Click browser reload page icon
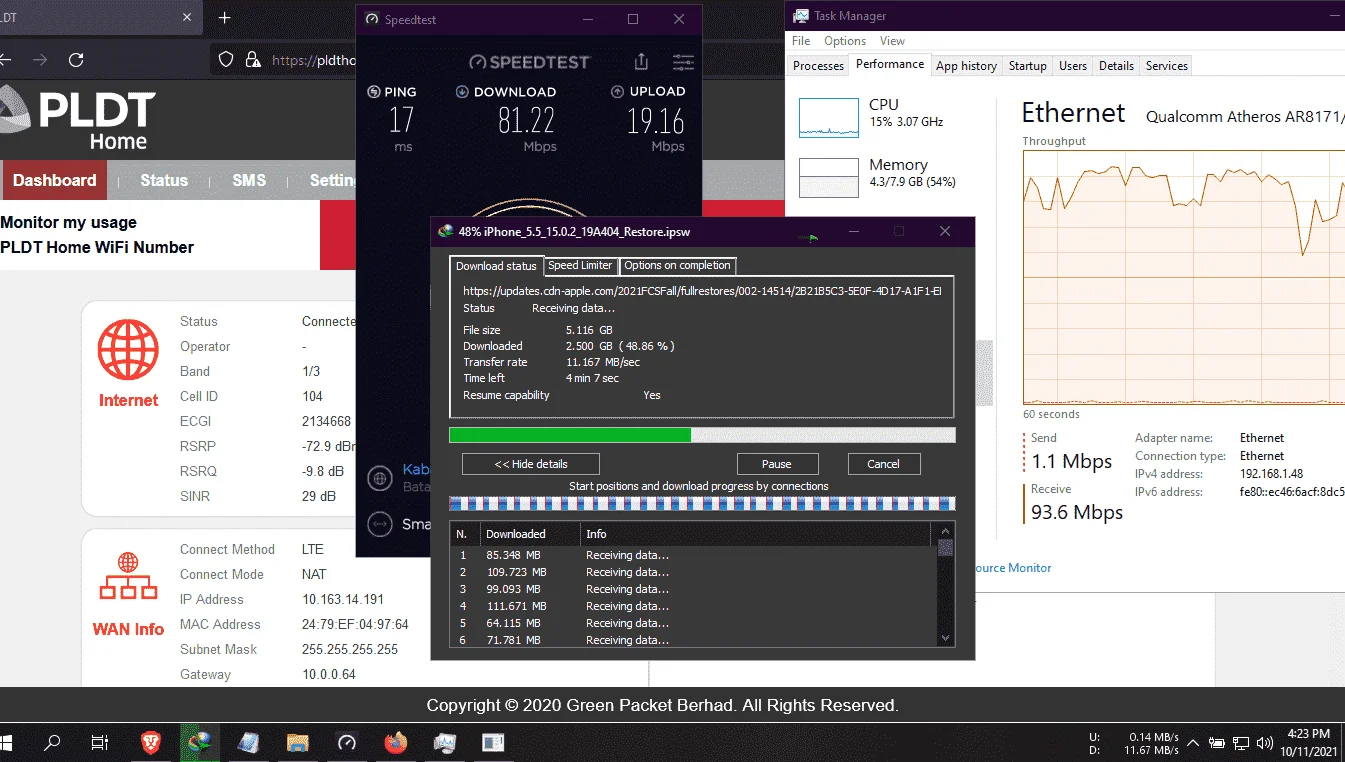The image size is (1345, 762). coord(75,60)
